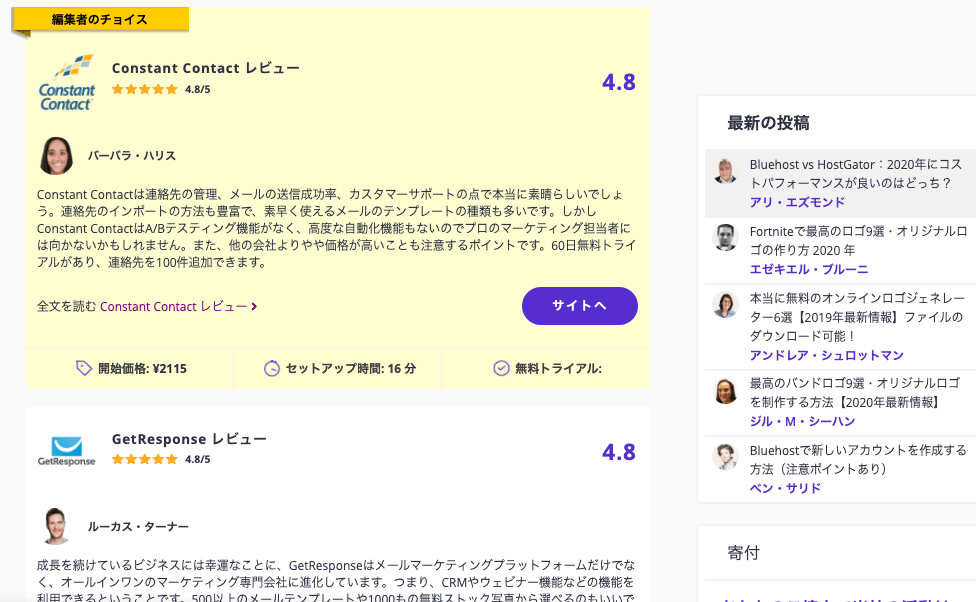Open author link アンドレア・シュロットマン
Image resolution: width=976 pixels, height=602 pixels.
(x=827, y=355)
